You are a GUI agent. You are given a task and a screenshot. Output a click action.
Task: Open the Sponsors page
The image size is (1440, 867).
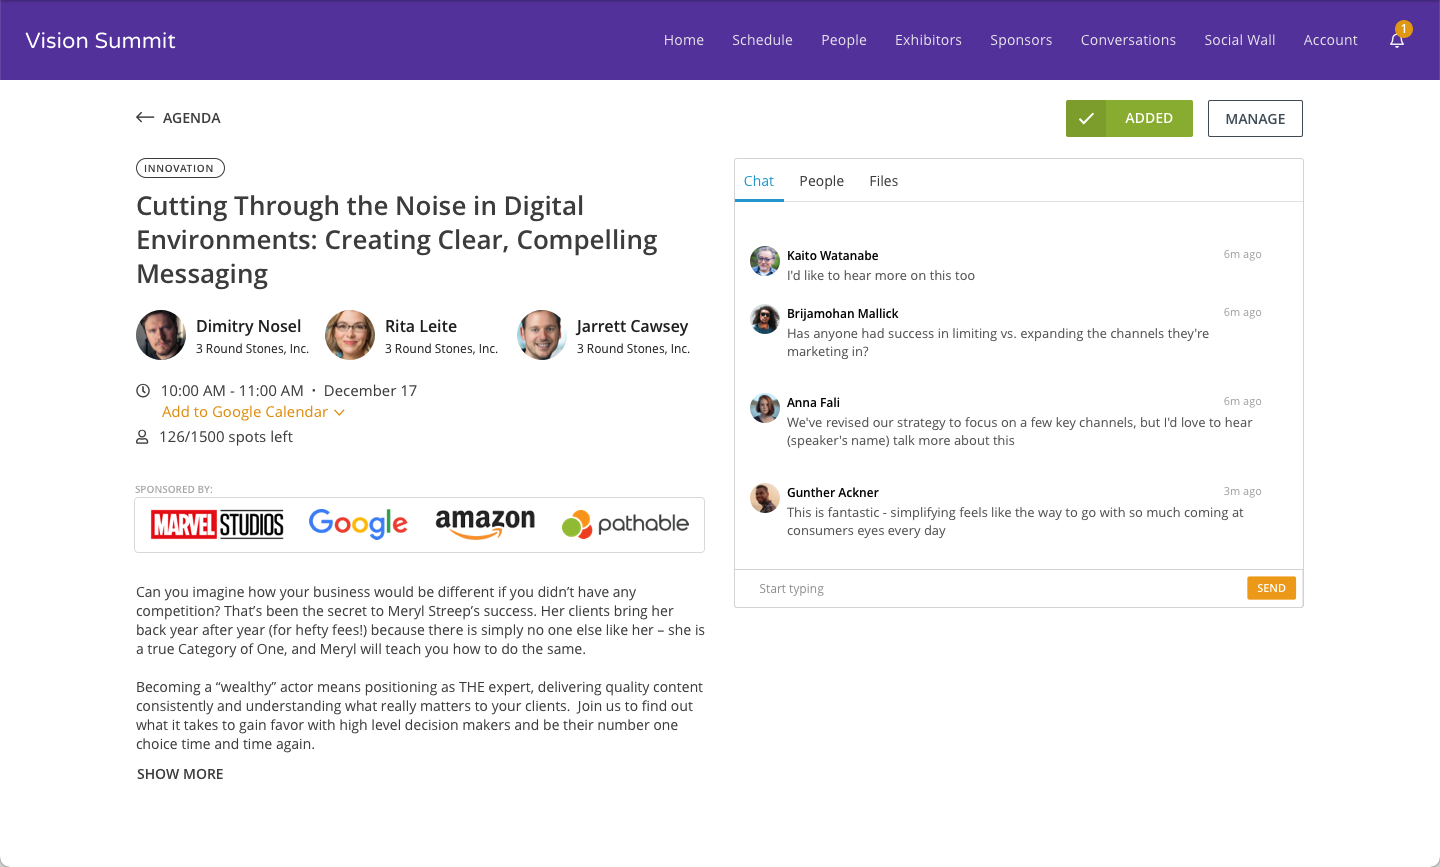[1021, 40]
